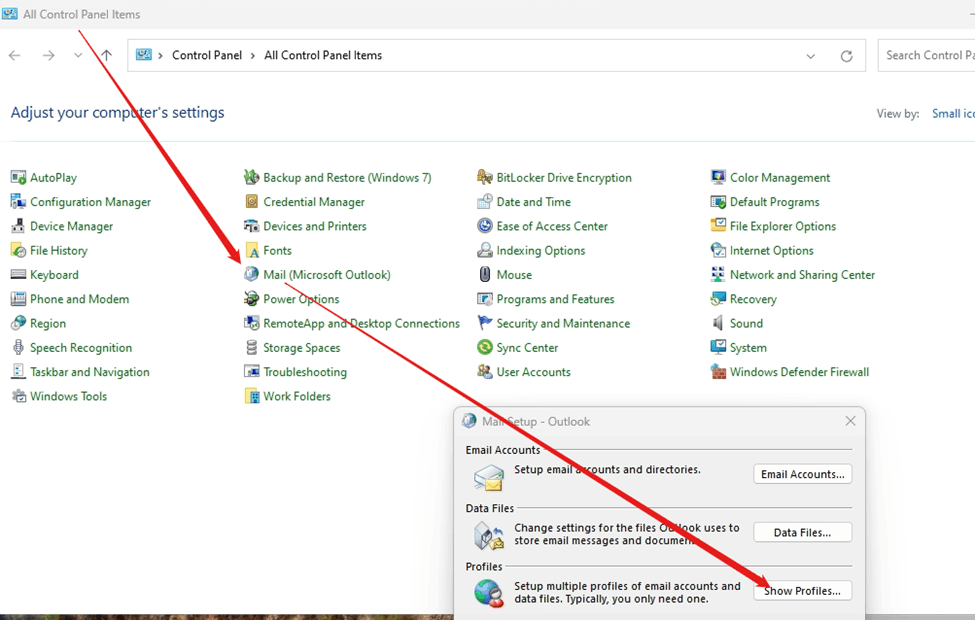The width and height of the screenshot is (975, 620).
Task: Click the Email Accounts... button
Action: tap(803, 474)
